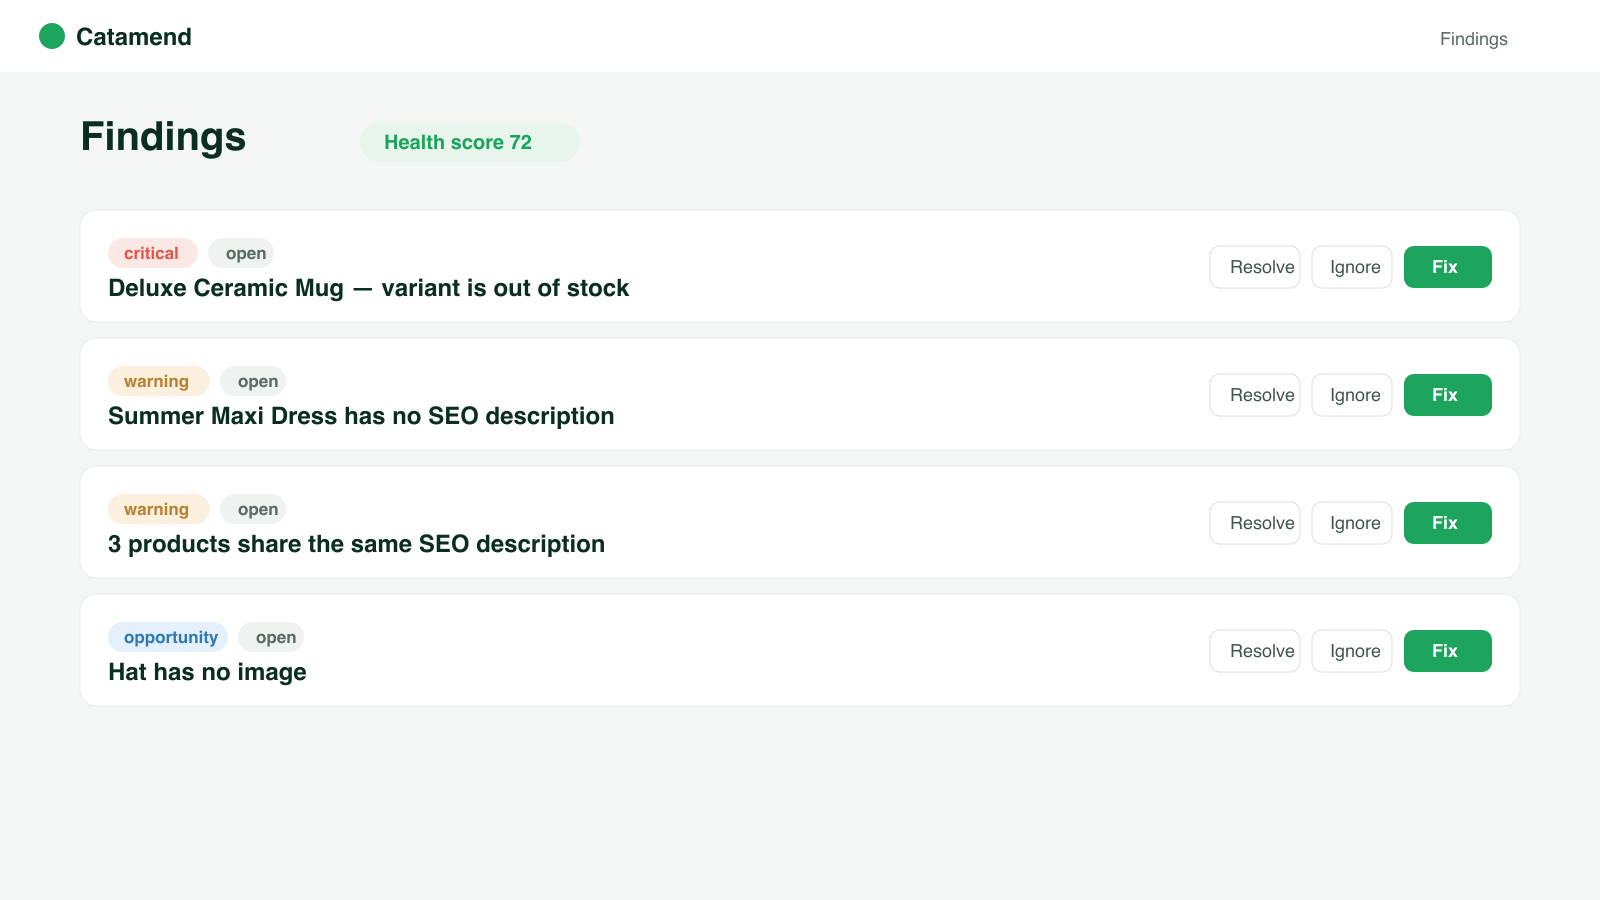The height and width of the screenshot is (900, 1600).
Task: Click the critical severity tag
Action: (x=153, y=253)
